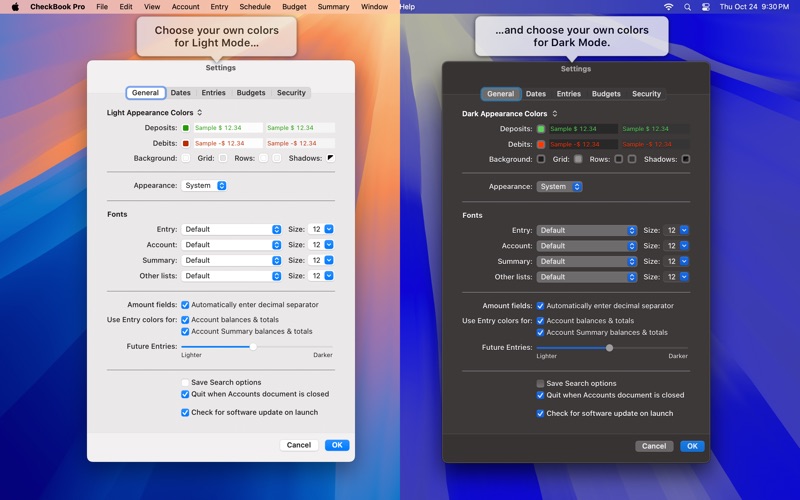Pick the green Deposits color in light settings

186,128
